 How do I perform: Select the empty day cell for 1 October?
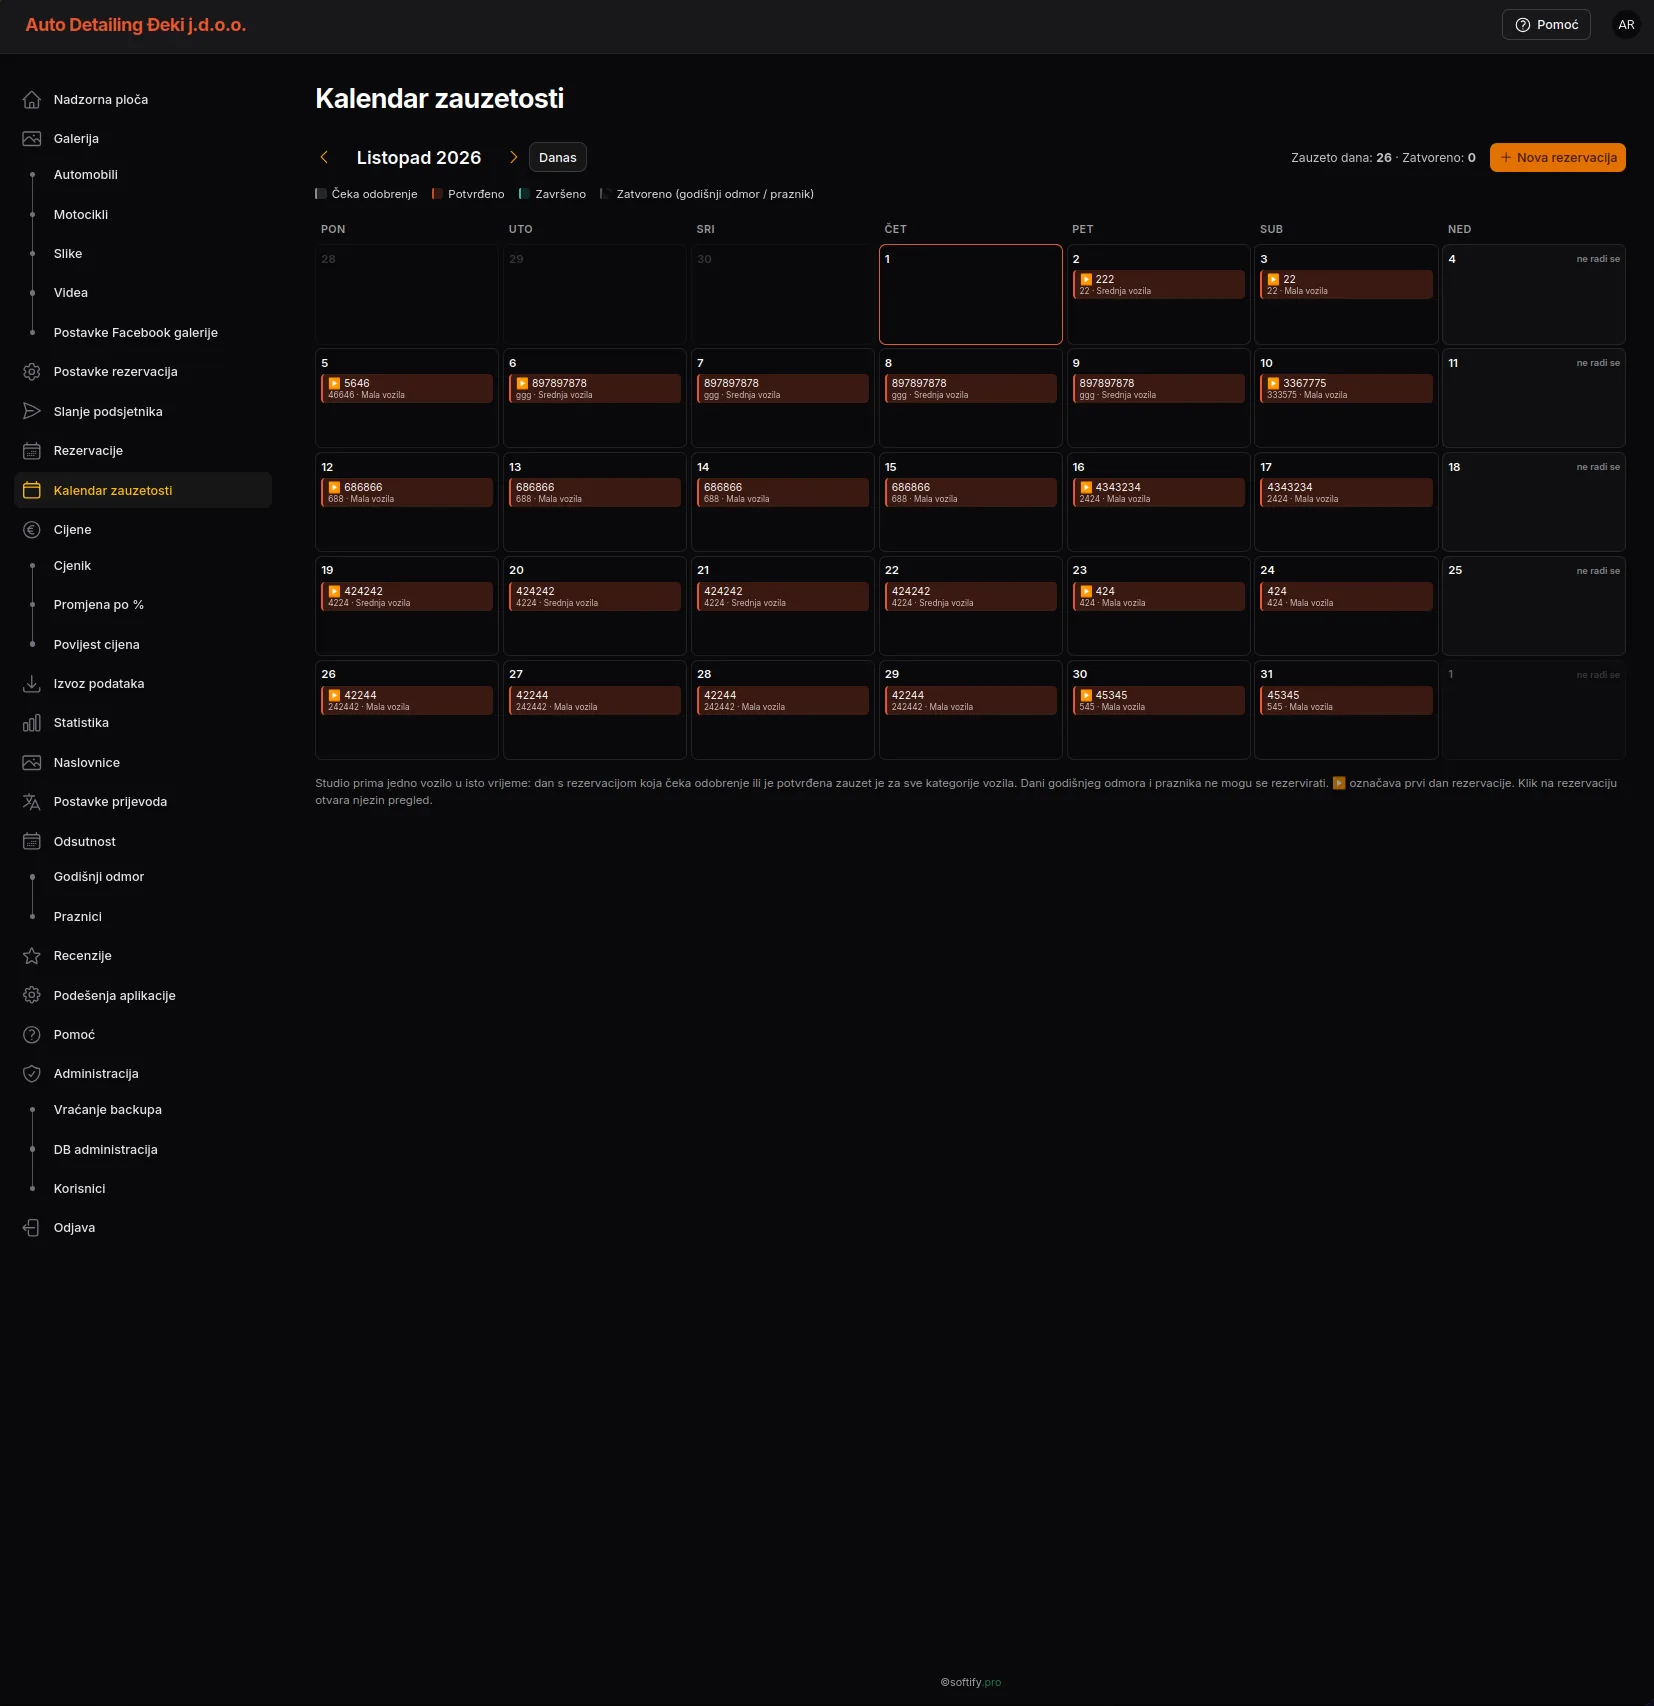(x=971, y=295)
